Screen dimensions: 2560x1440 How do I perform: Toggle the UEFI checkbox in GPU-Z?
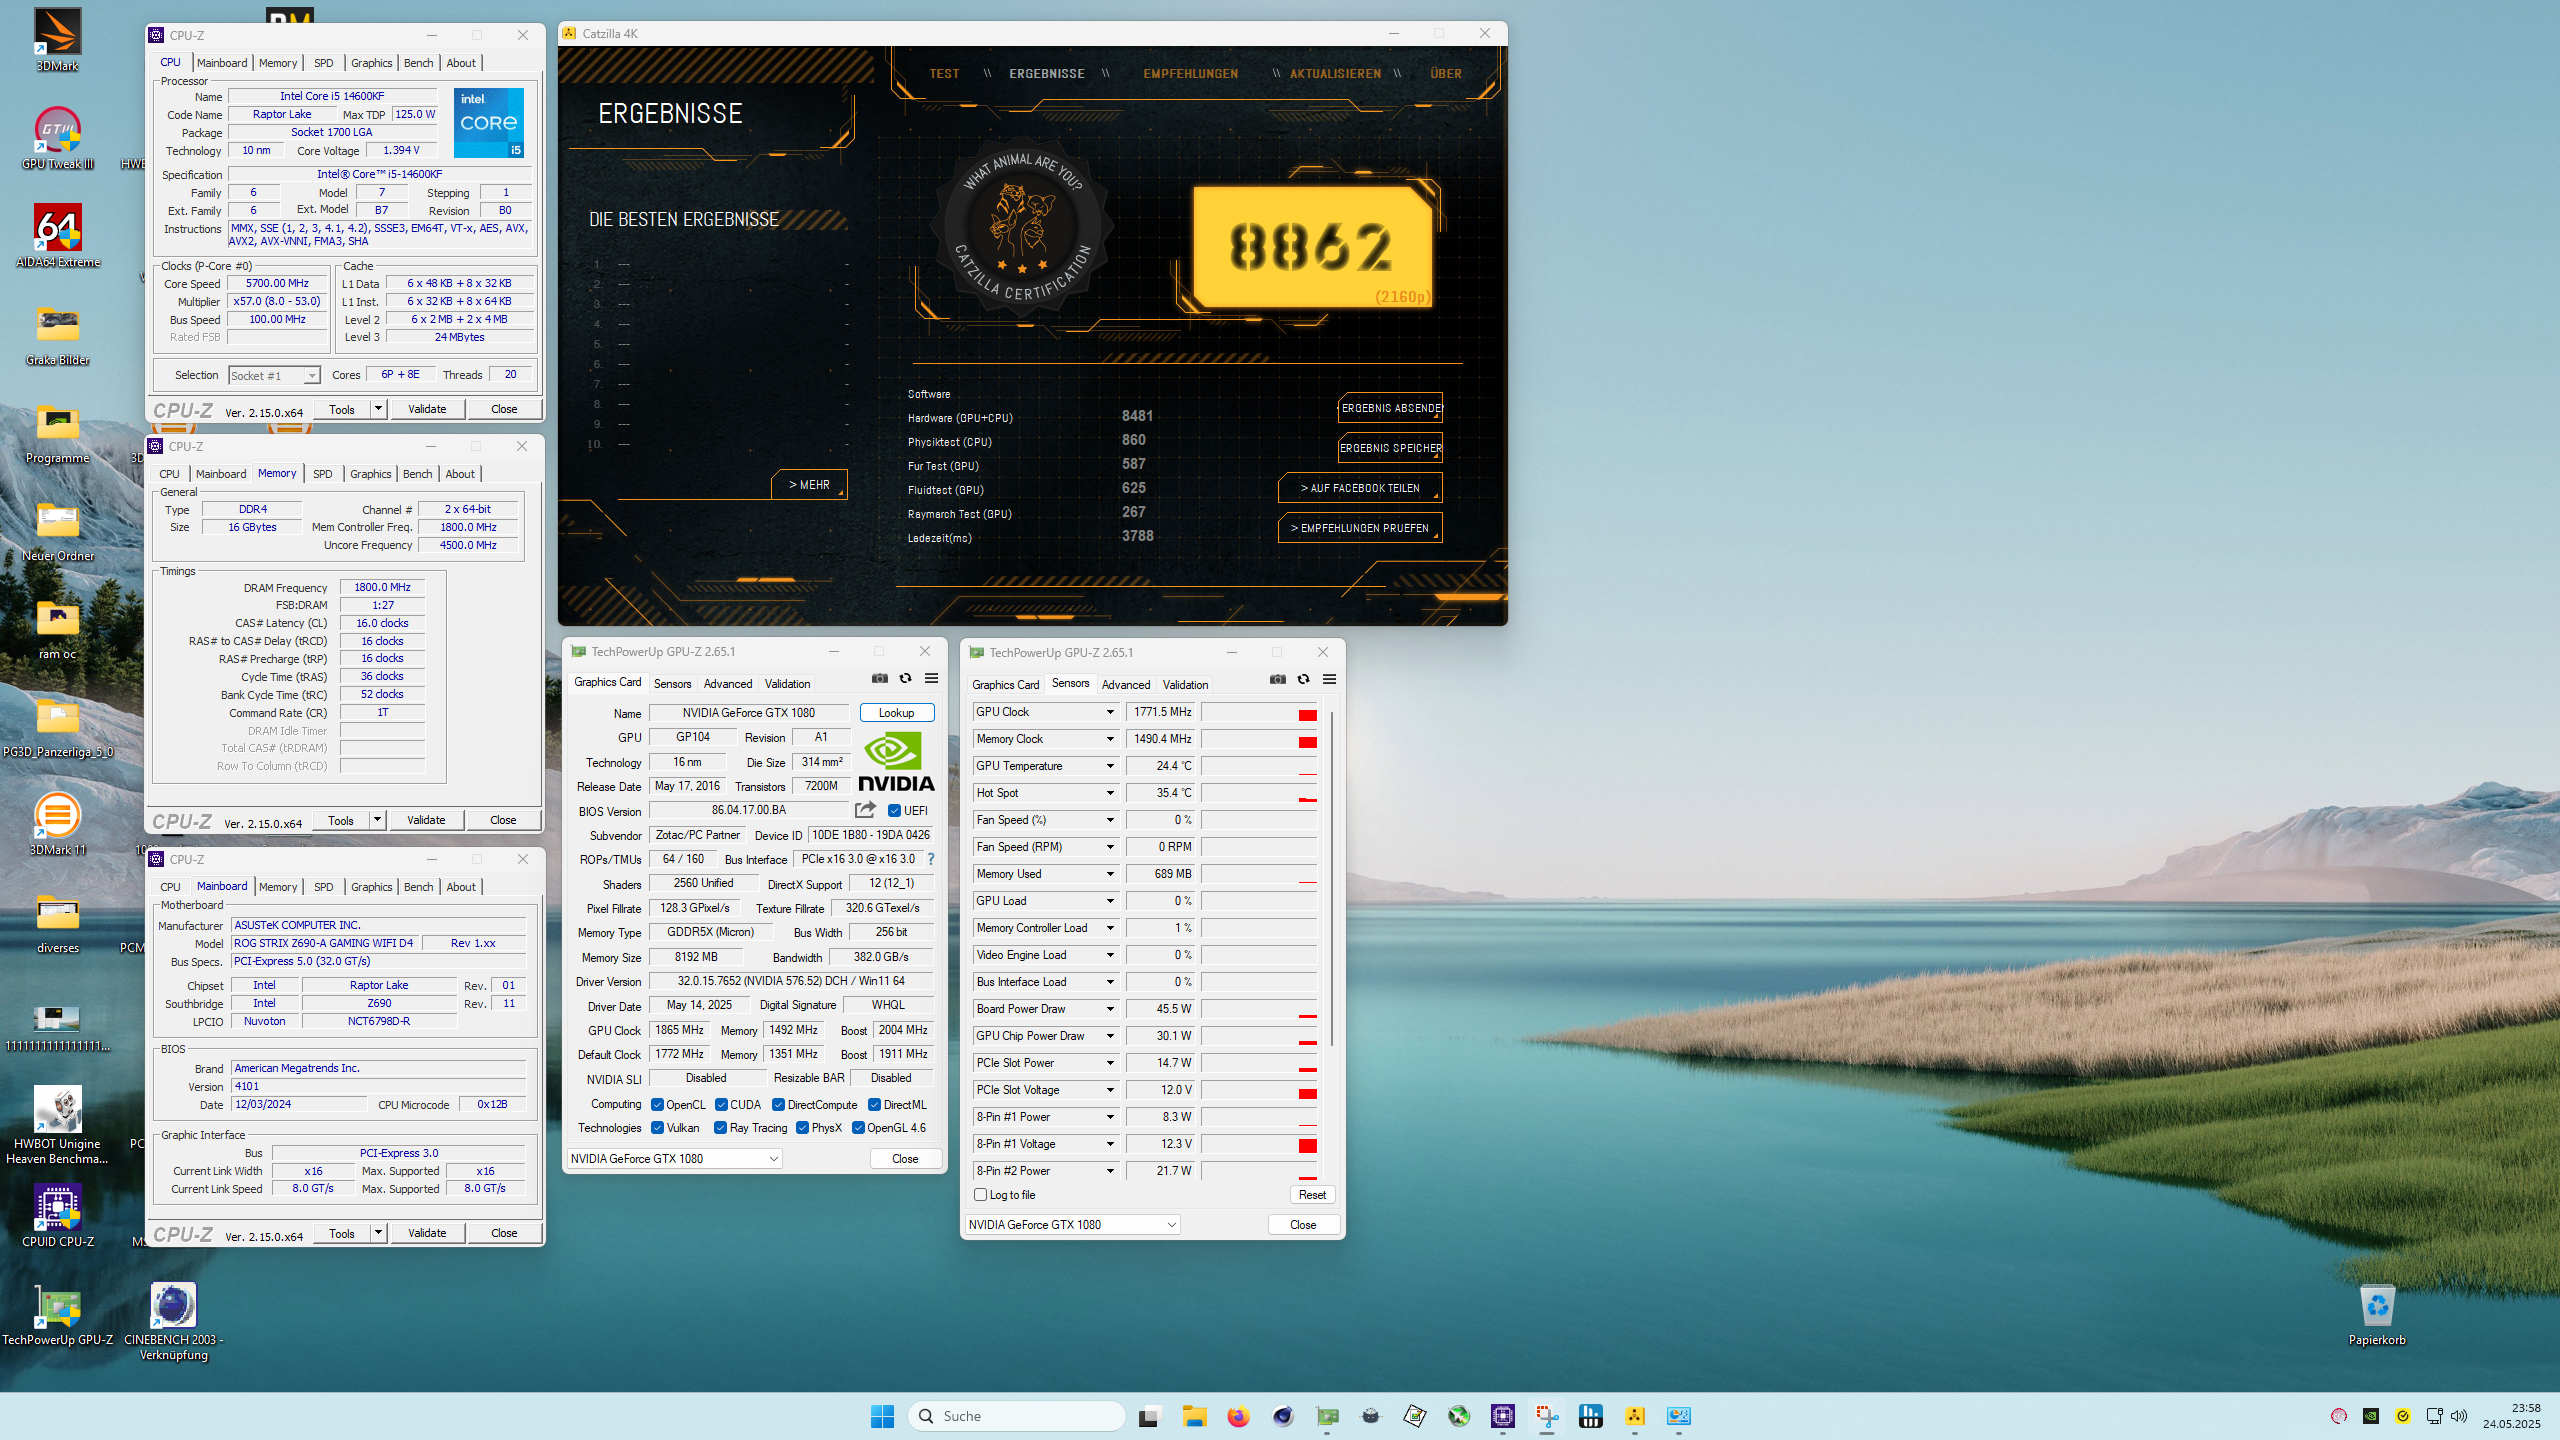coord(894,811)
